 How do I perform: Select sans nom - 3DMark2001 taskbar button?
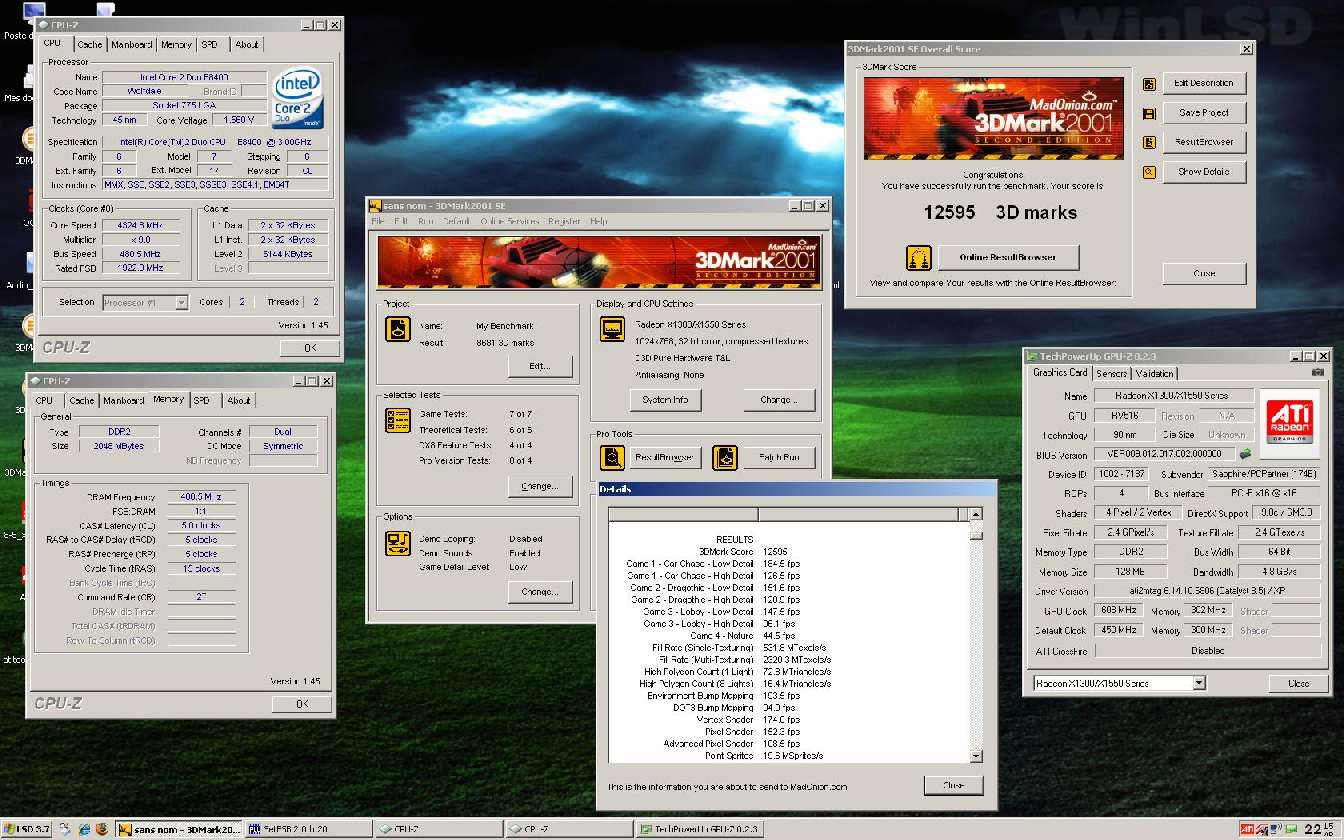179,829
